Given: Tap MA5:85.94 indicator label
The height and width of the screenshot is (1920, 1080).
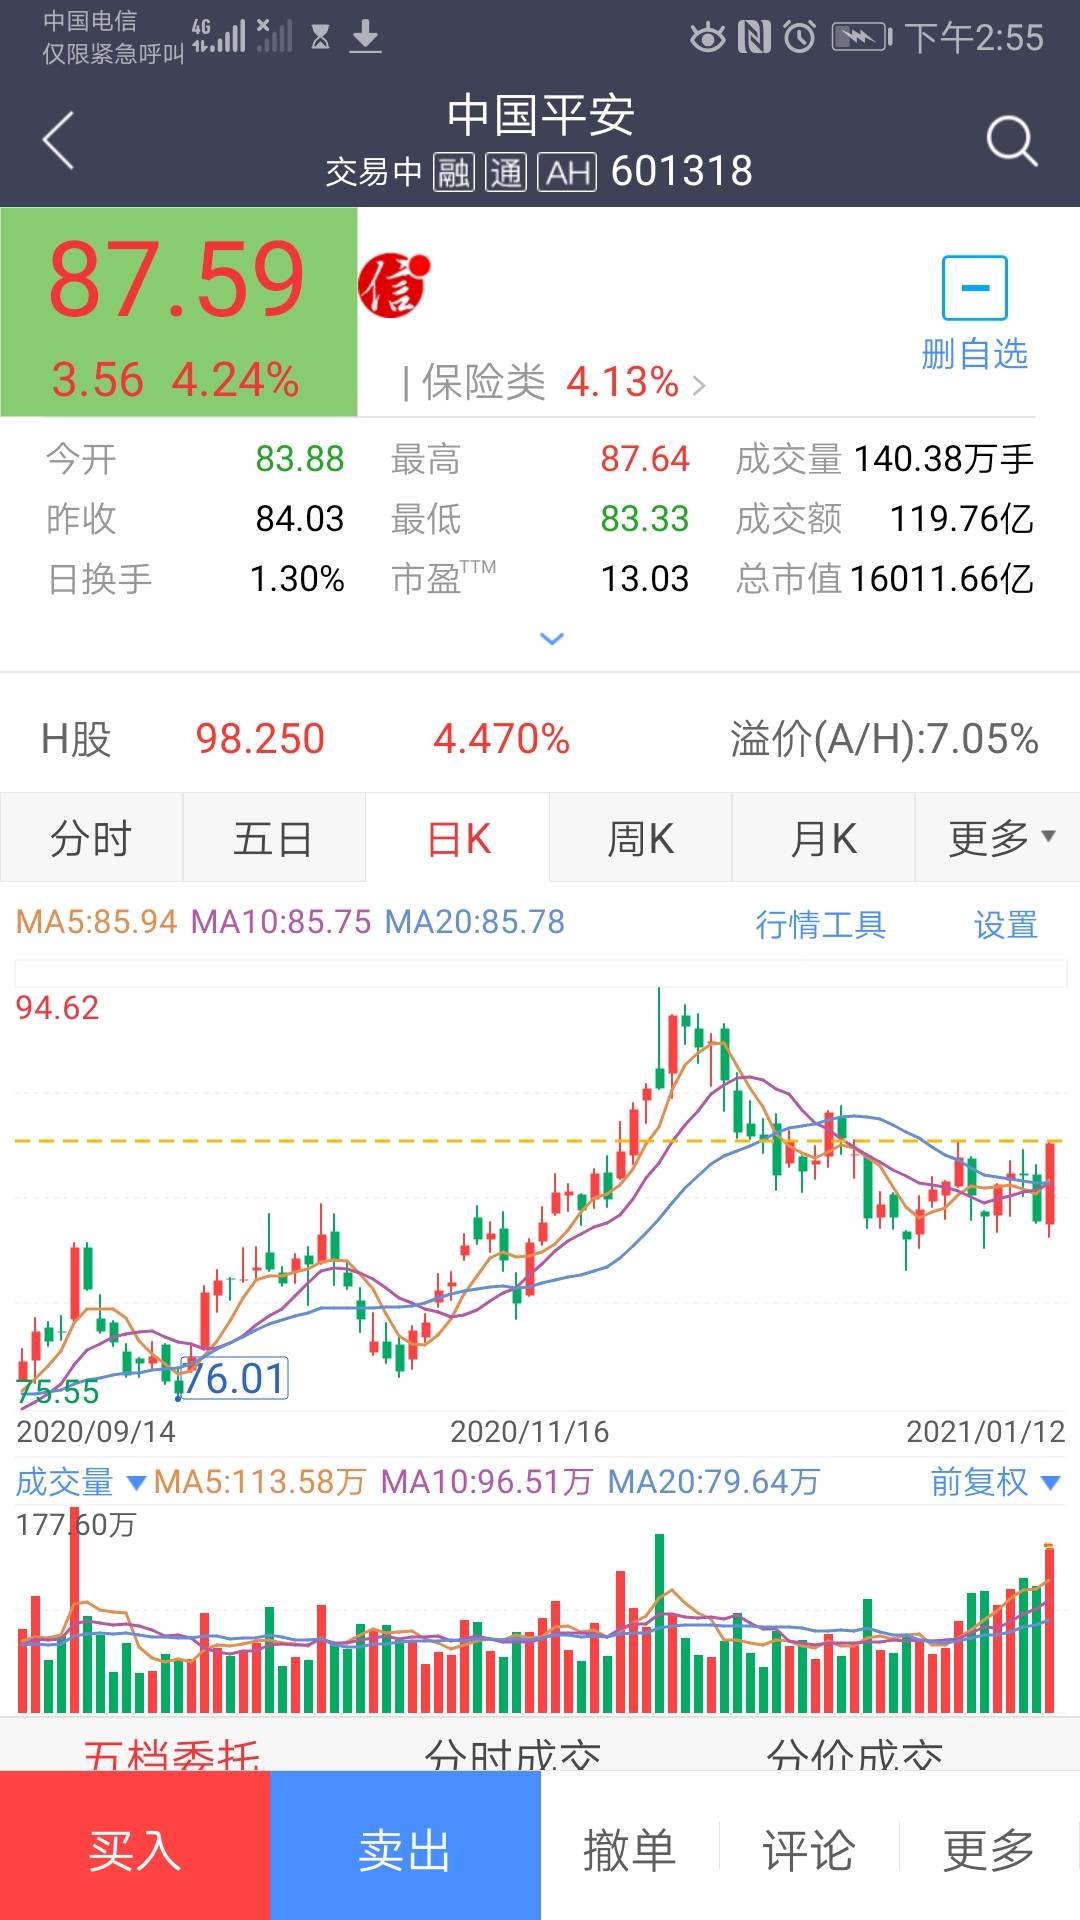Looking at the screenshot, I should [x=96, y=921].
